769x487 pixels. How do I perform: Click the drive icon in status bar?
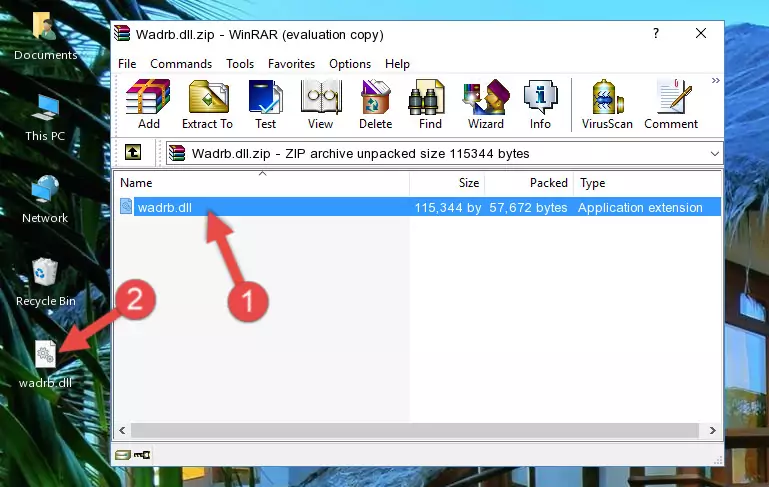click(123, 455)
